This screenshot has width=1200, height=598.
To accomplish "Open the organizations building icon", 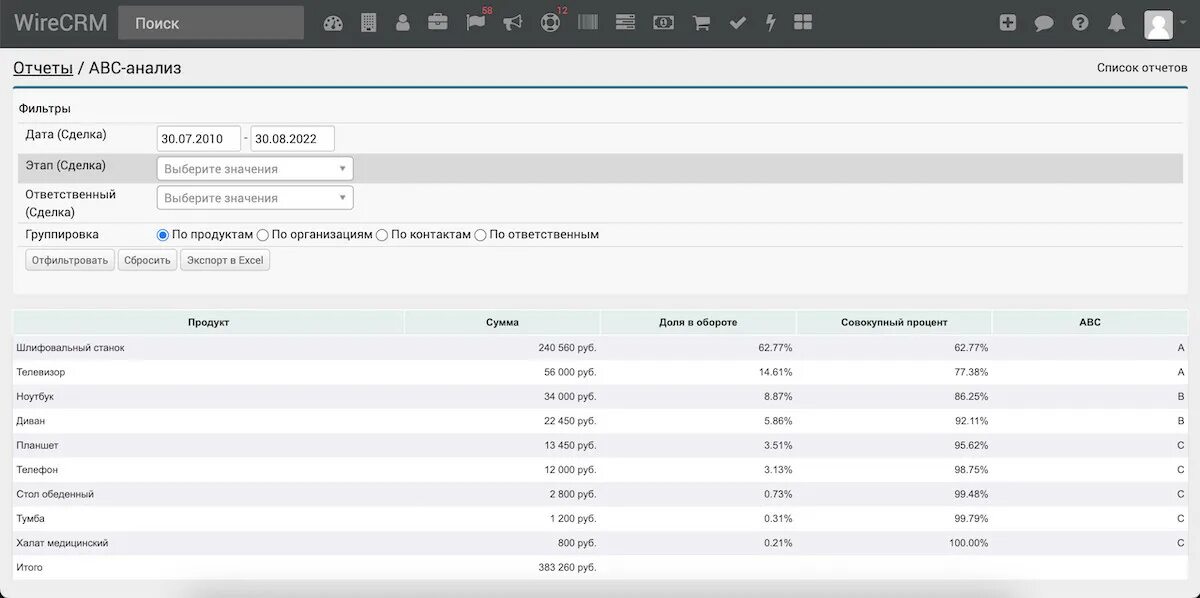I will [368, 23].
